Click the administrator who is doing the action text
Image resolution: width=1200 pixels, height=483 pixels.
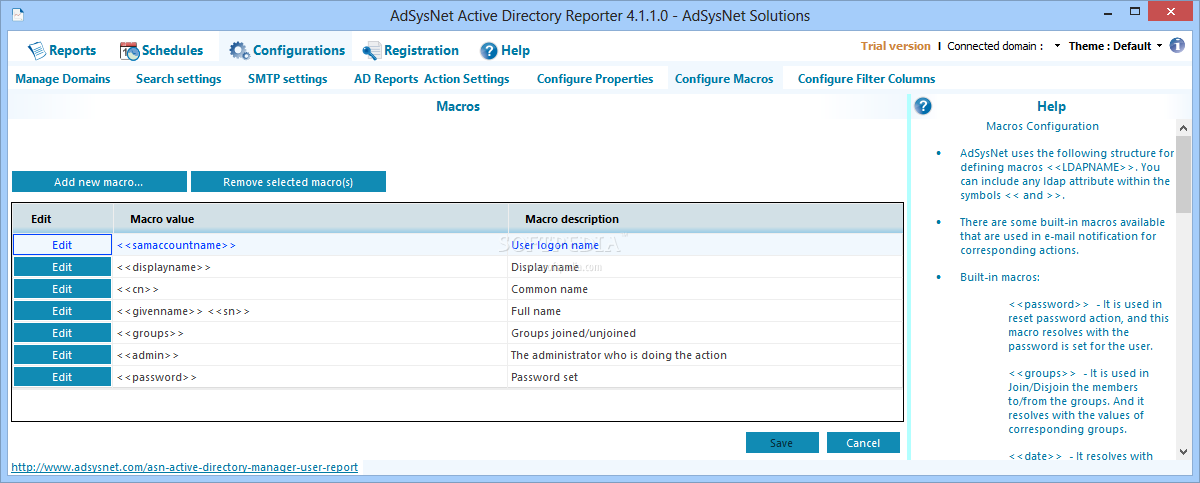pyautogui.click(x=619, y=355)
